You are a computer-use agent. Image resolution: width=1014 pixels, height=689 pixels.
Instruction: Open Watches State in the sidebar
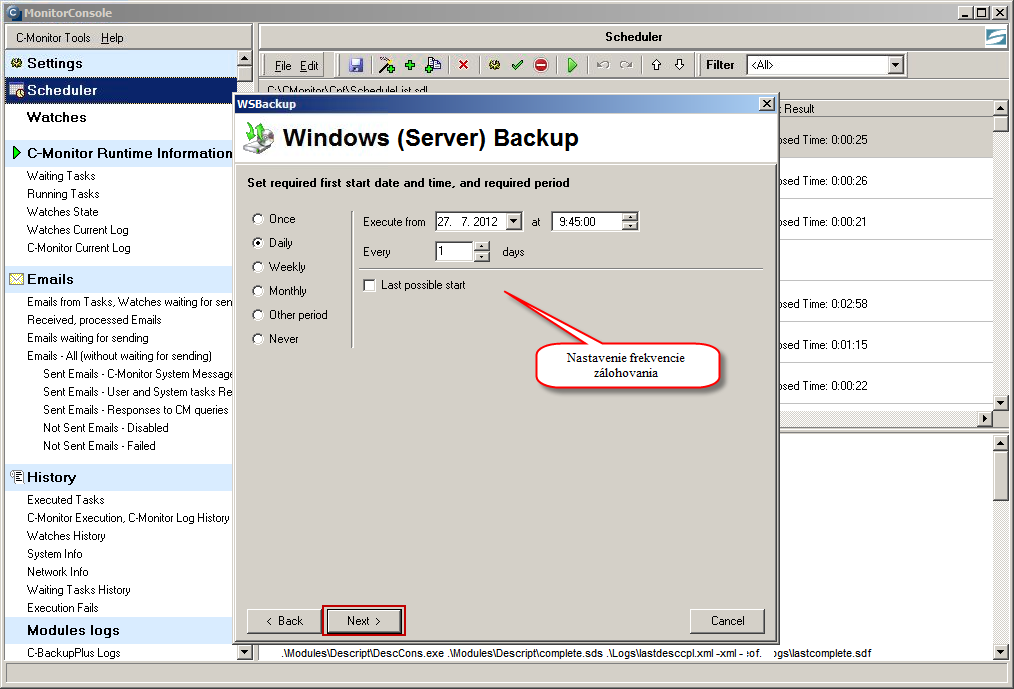(63, 212)
